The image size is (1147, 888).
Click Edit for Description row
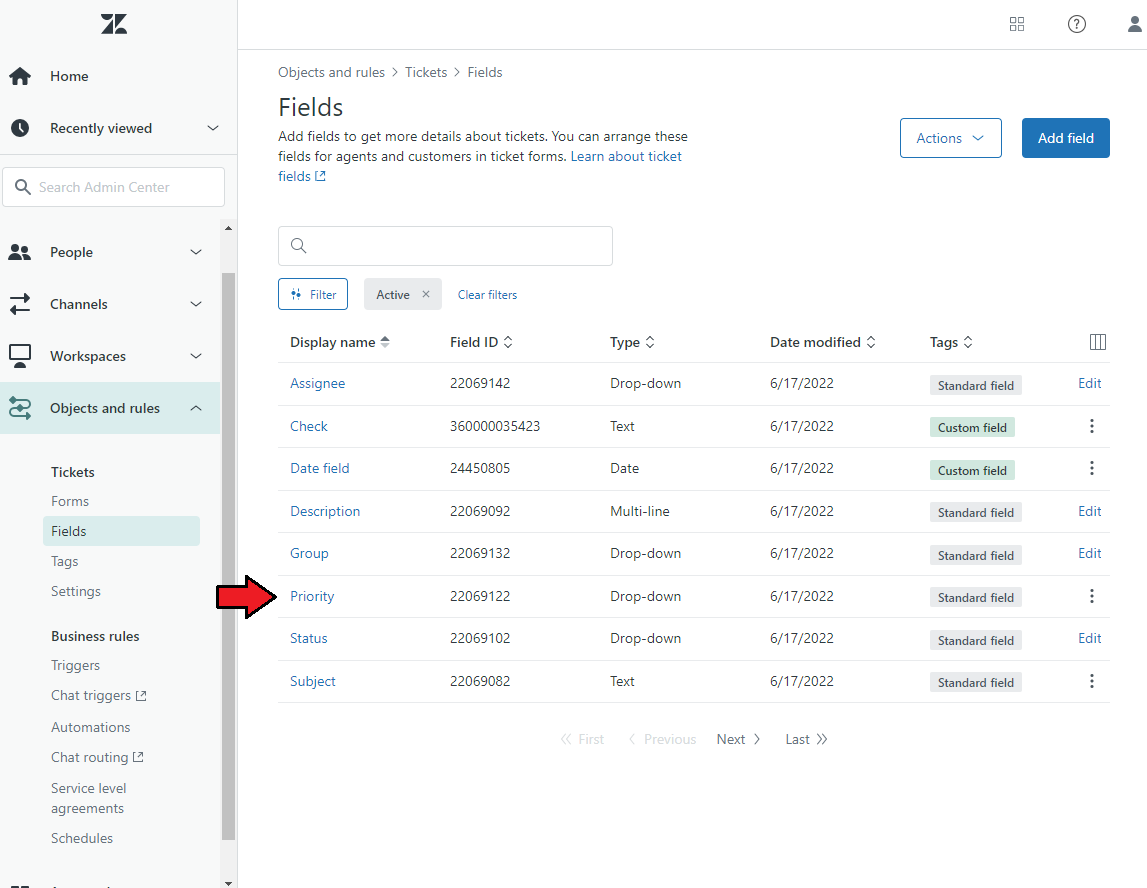(x=1089, y=511)
